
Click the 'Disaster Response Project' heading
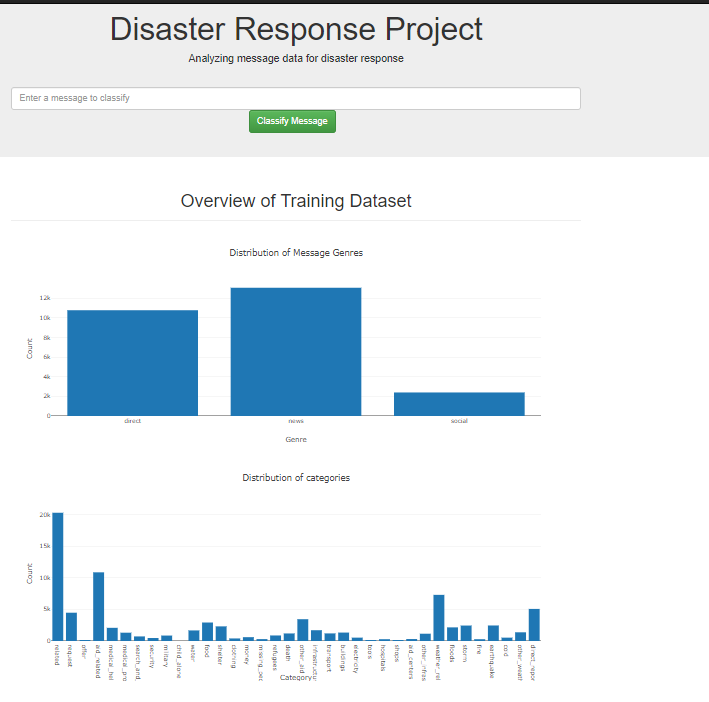296,29
